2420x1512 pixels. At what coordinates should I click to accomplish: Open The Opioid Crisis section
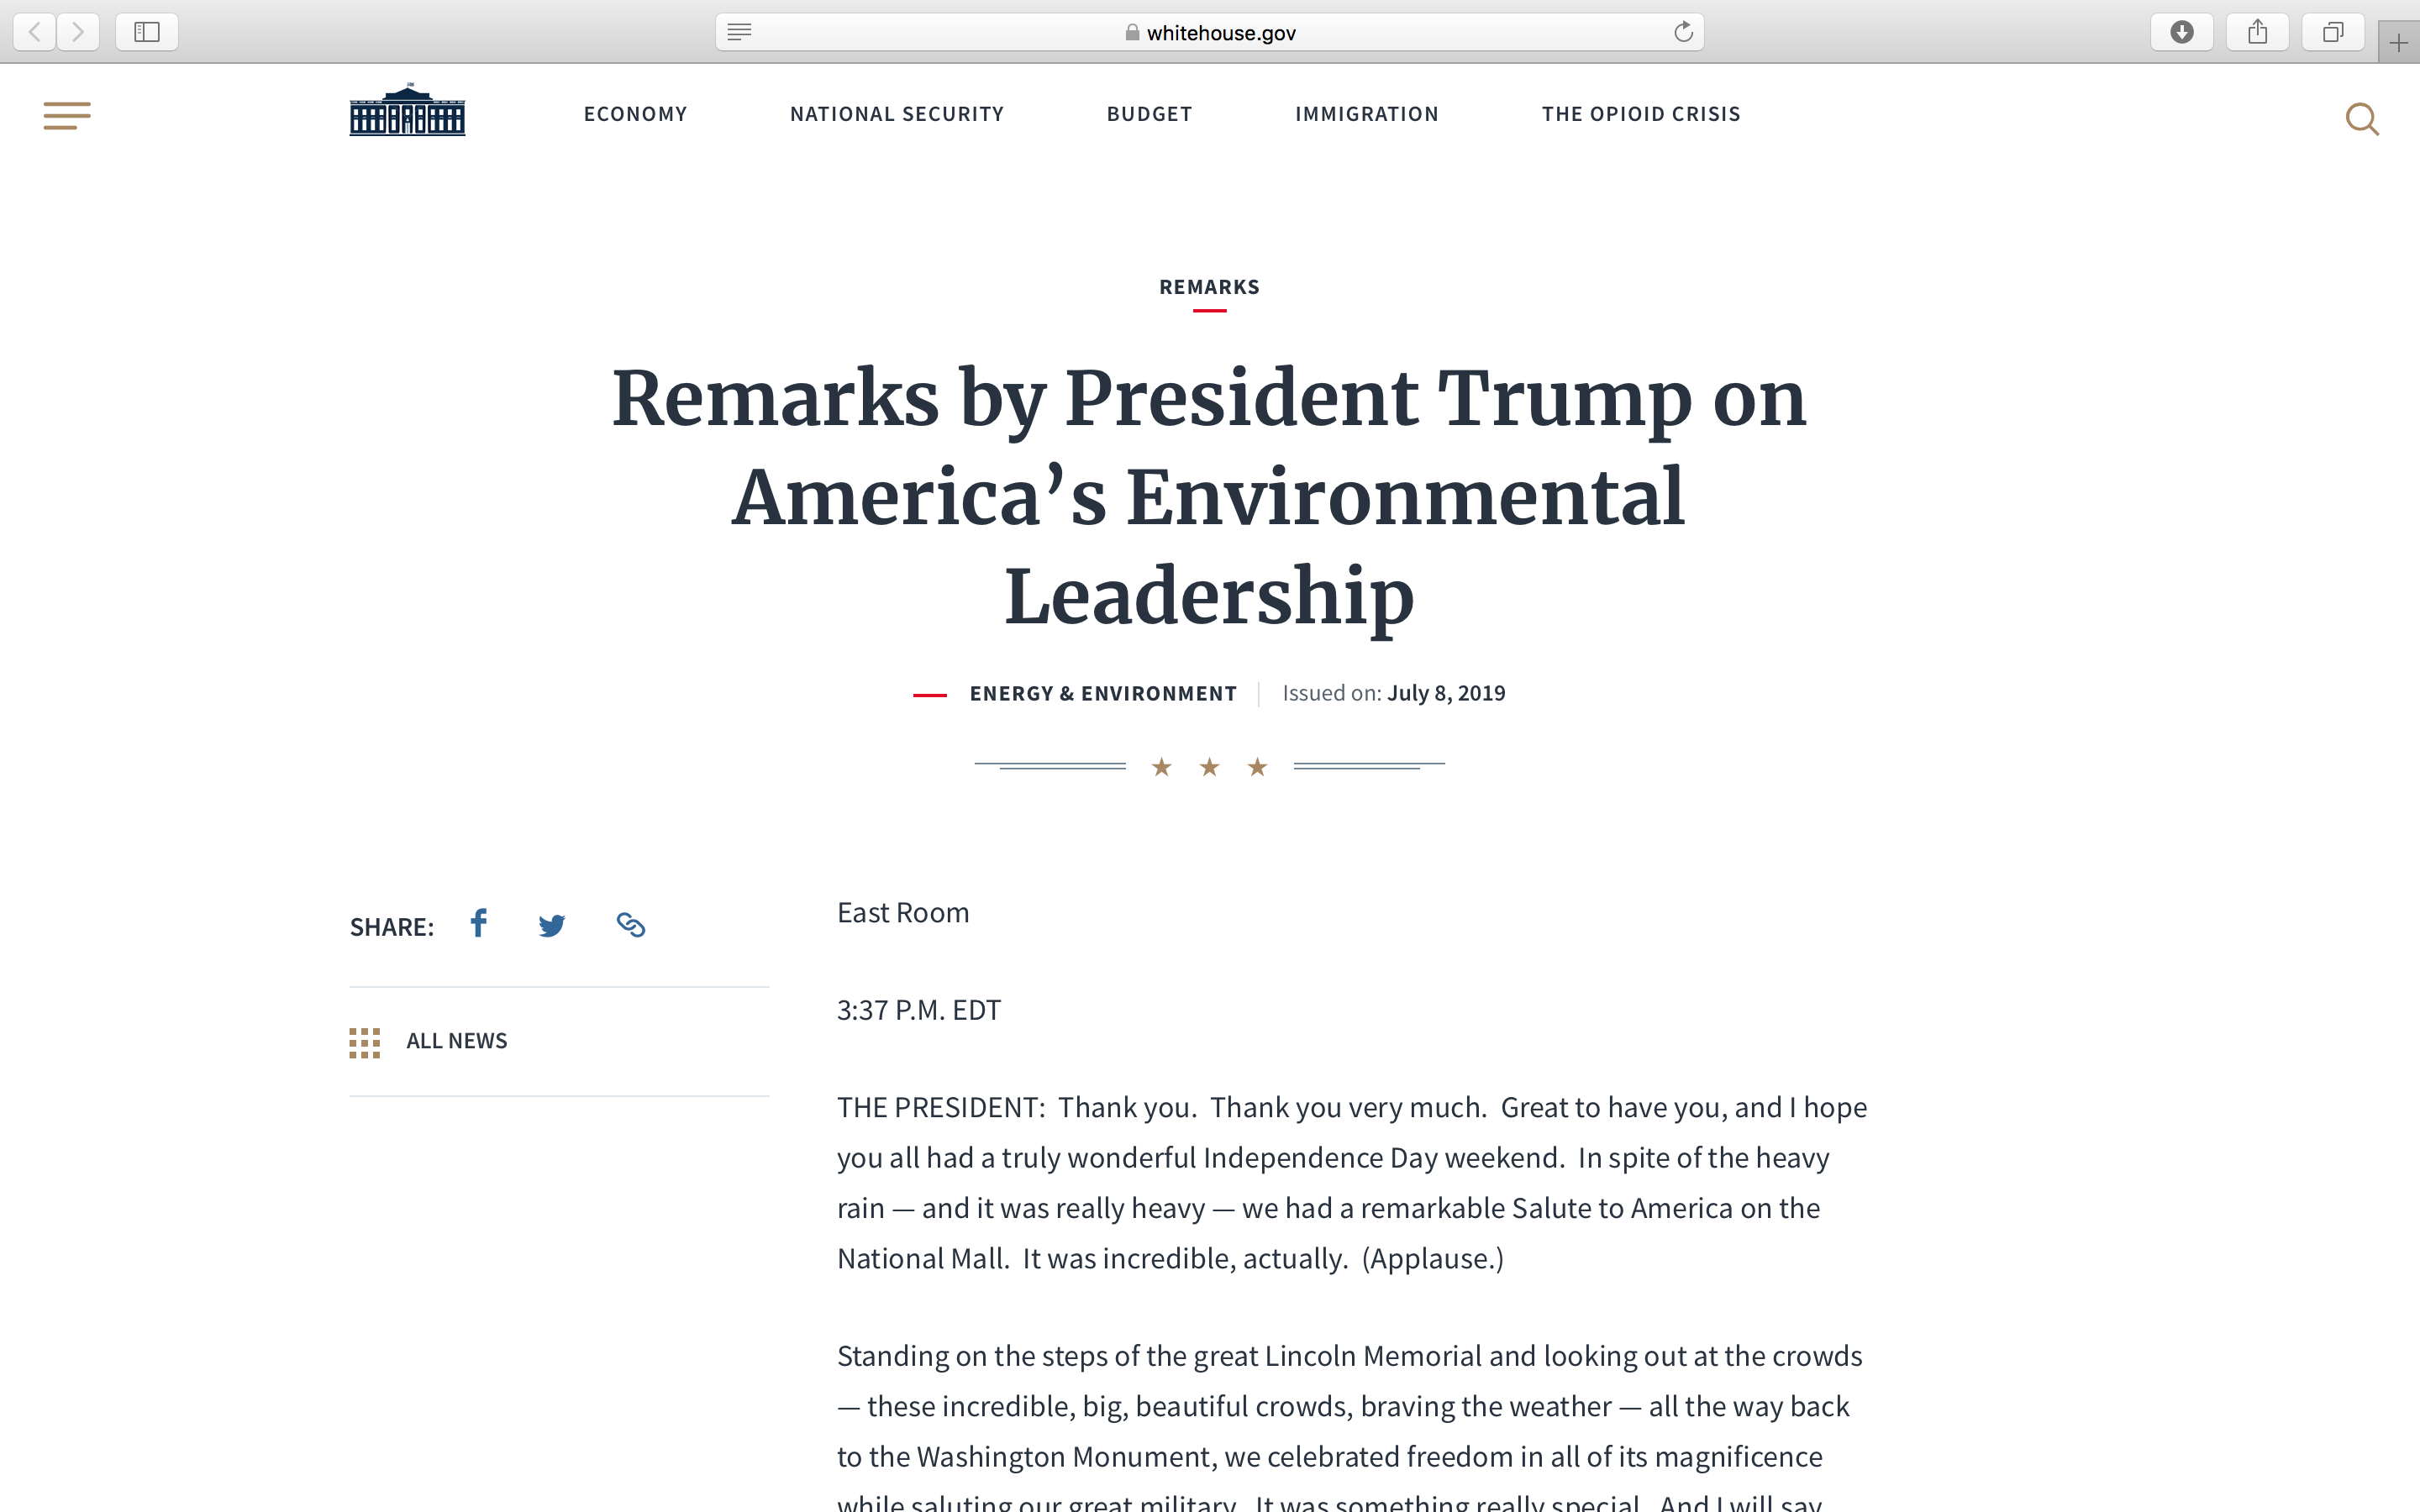pos(1641,114)
